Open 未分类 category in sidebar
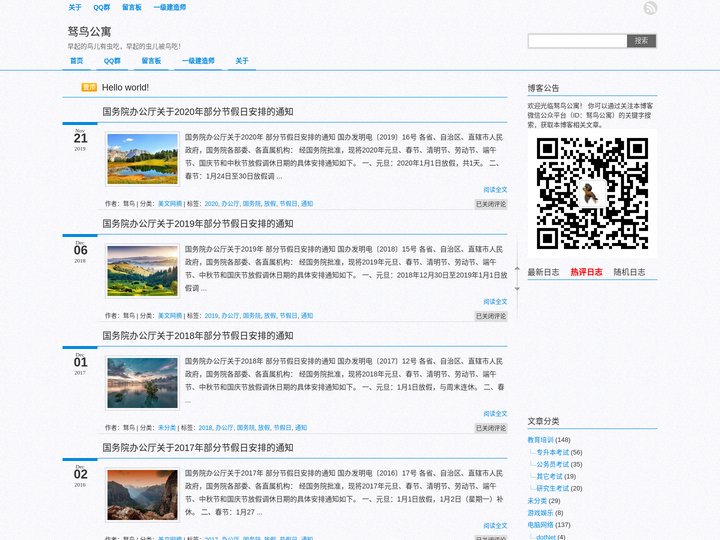 pyautogui.click(x=537, y=501)
